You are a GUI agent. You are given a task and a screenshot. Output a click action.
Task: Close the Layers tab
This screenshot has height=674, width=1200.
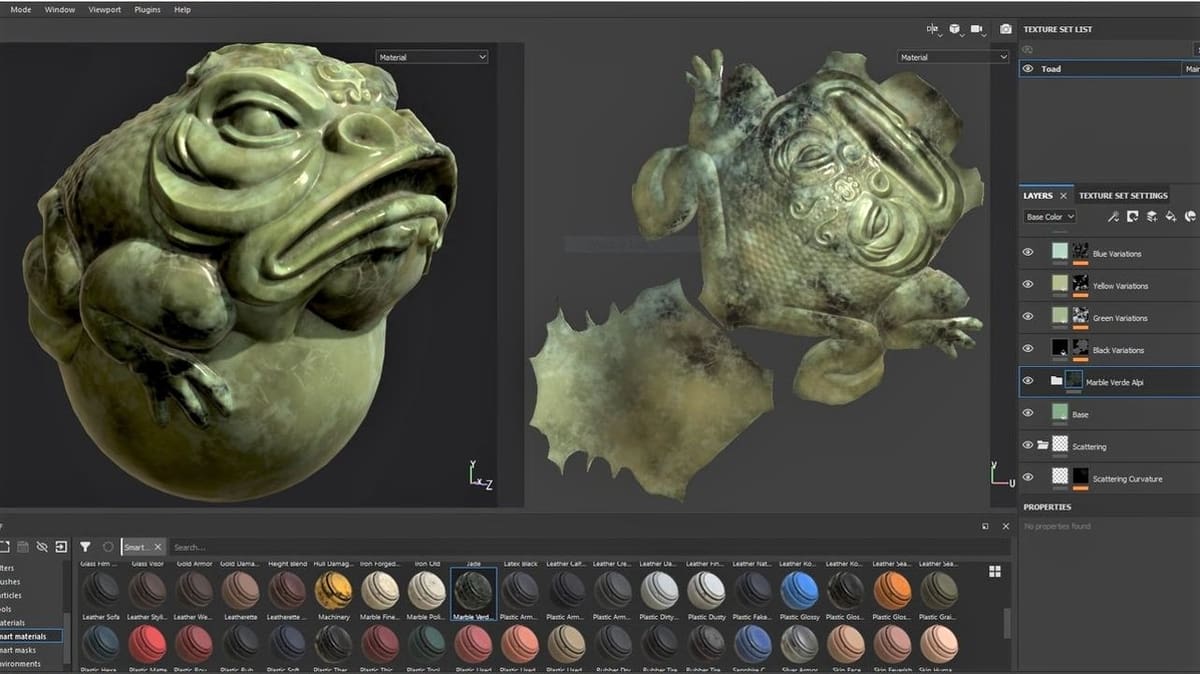pos(1063,195)
